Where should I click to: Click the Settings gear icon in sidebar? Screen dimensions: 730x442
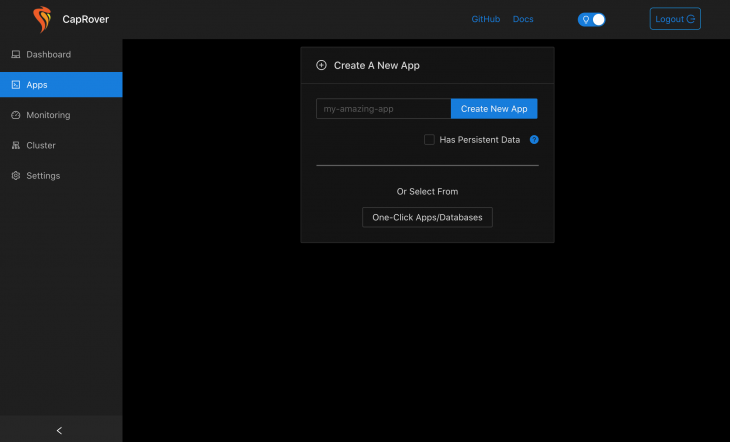click(x=16, y=176)
